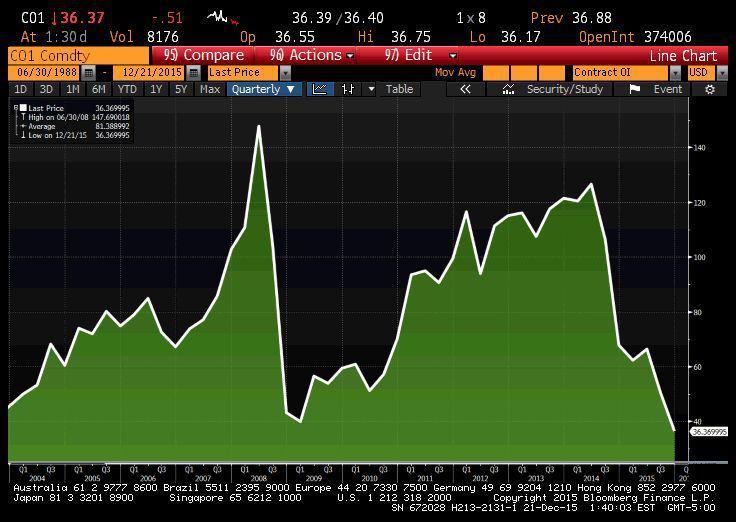Image resolution: width=736 pixels, height=522 pixels.
Task: Click the Compare button
Action: (204, 55)
